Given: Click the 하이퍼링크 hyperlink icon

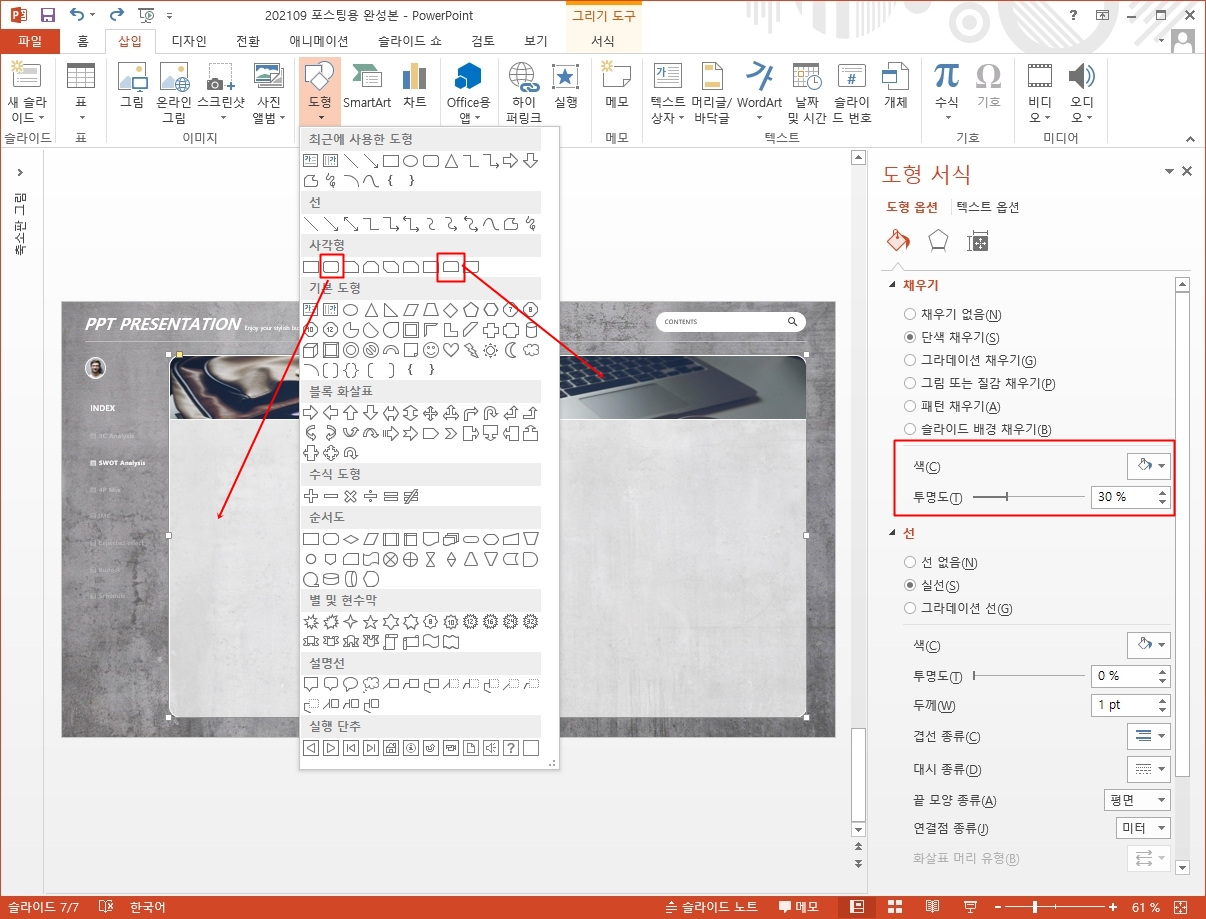Looking at the screenshot, I should click(523, 93).
